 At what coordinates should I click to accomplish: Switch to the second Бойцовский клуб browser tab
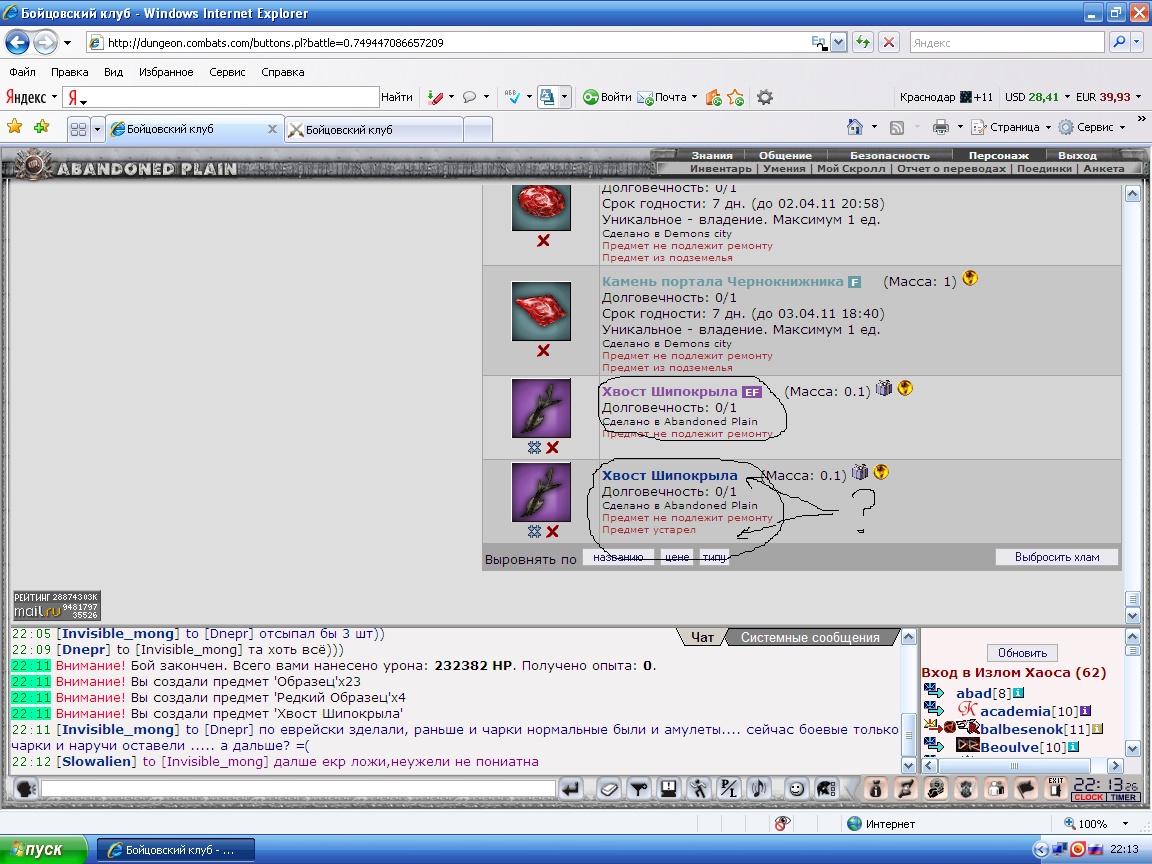tap(373, 129)
